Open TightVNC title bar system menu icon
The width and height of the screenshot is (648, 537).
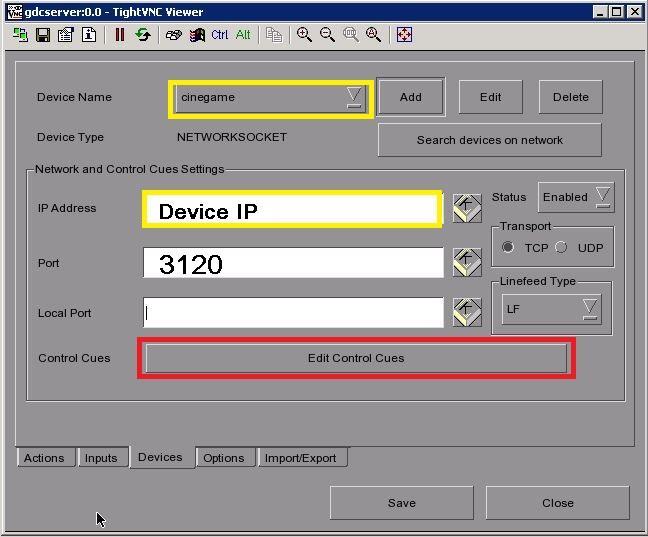point(14,12)
